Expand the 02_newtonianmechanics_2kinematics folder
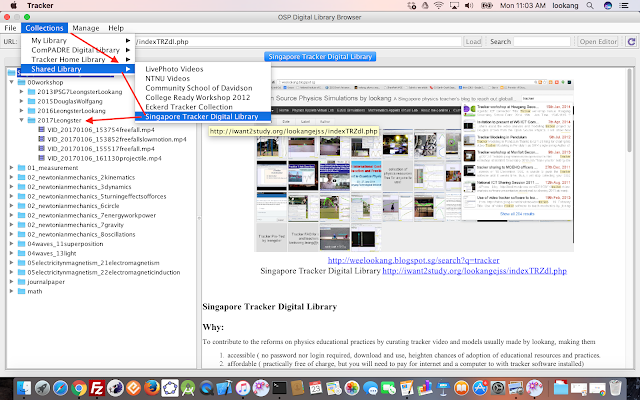This screenshot has width=640, height=400. pos(12,177)
